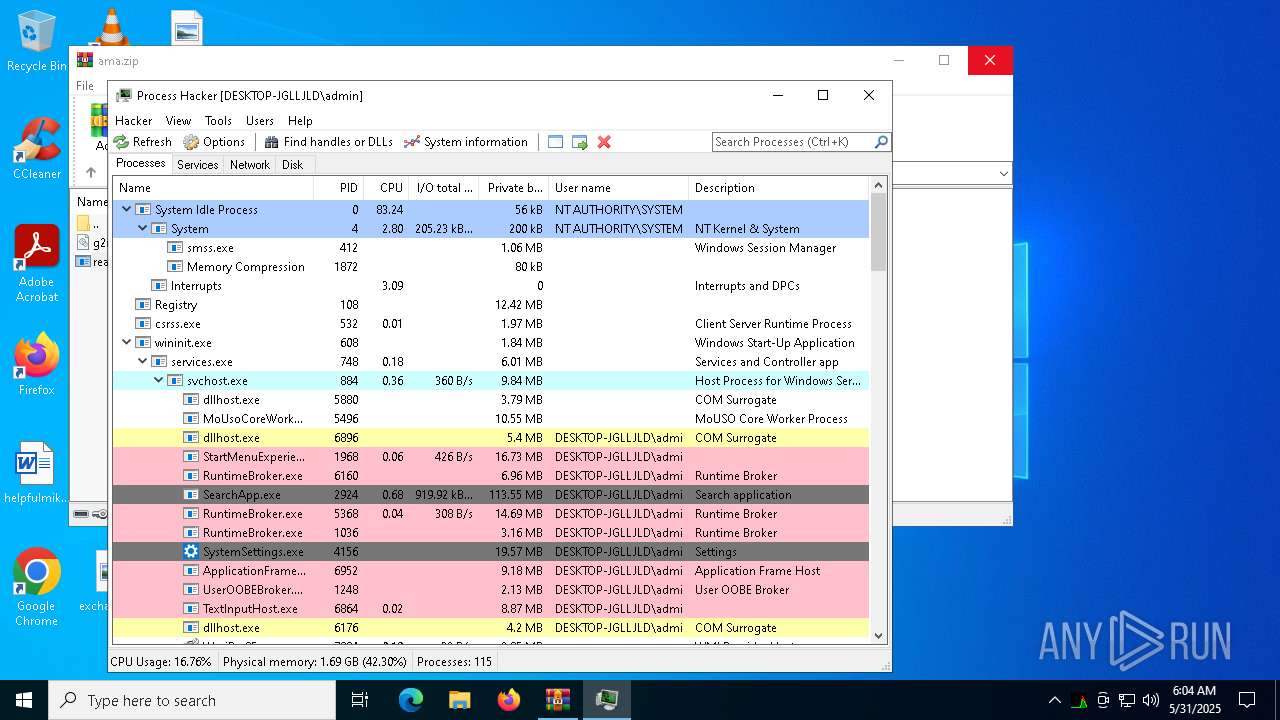Click the process list scroll down arrow
Image resolution: width=1280 pixels, height=720 pixels.
879,635
